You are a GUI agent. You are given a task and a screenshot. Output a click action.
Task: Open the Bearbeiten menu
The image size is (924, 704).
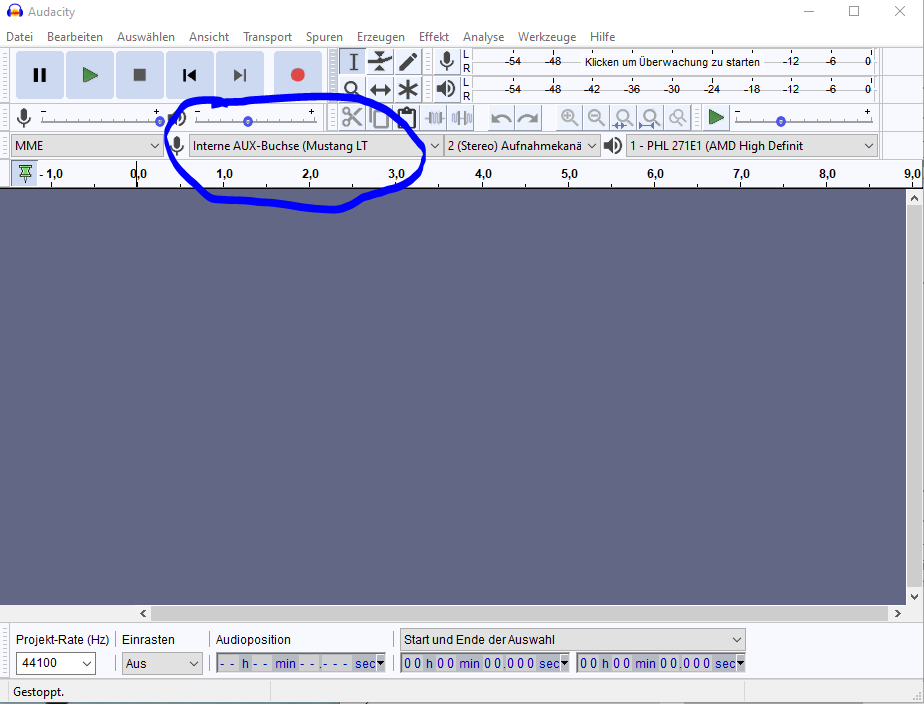coord(75,37)
